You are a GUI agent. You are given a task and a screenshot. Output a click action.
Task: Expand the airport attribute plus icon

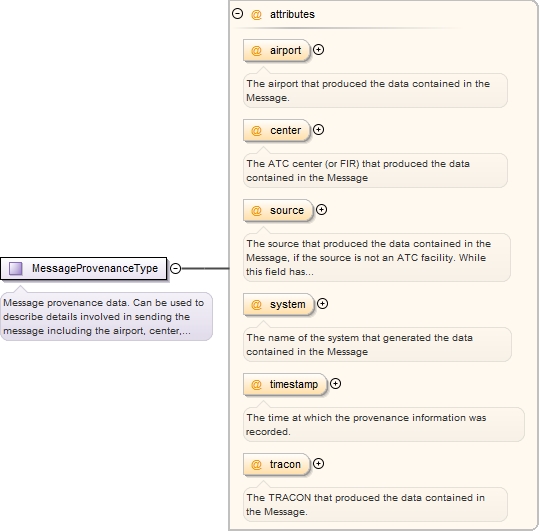coord(319,50)
